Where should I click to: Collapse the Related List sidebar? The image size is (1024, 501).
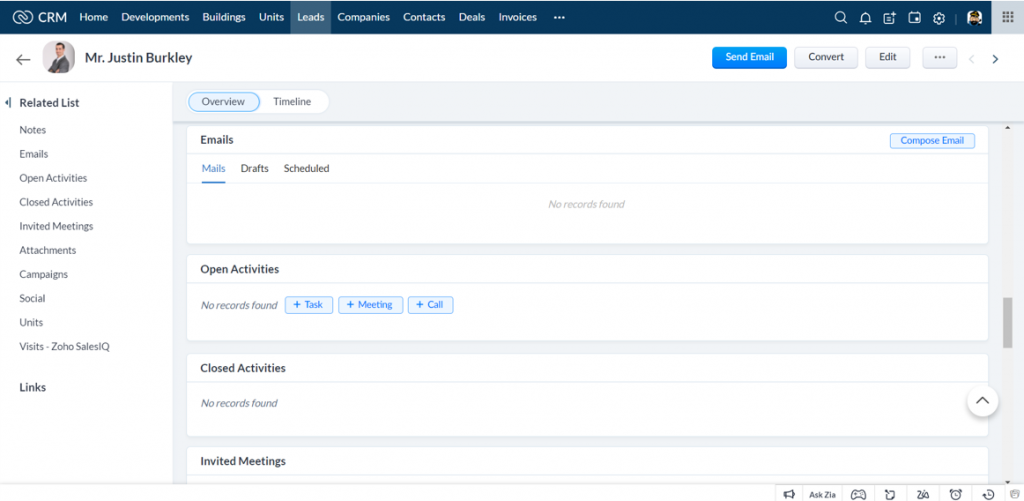[8, 103]
